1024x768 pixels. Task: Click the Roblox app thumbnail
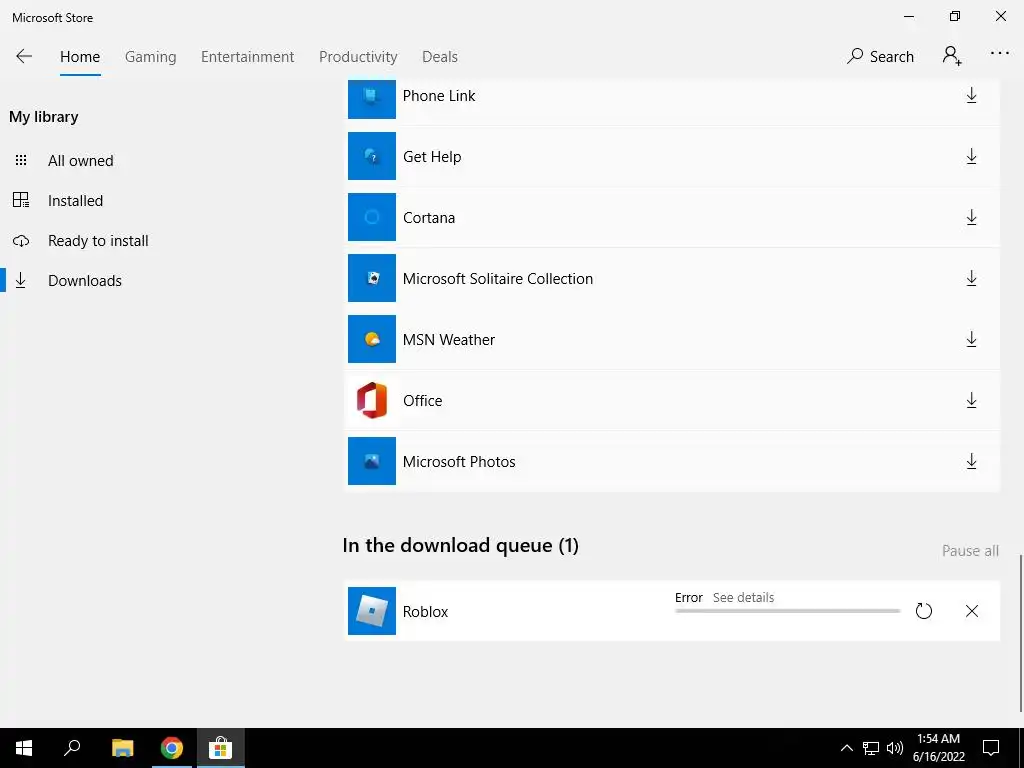pyautogui.click(x=372, y=611)
